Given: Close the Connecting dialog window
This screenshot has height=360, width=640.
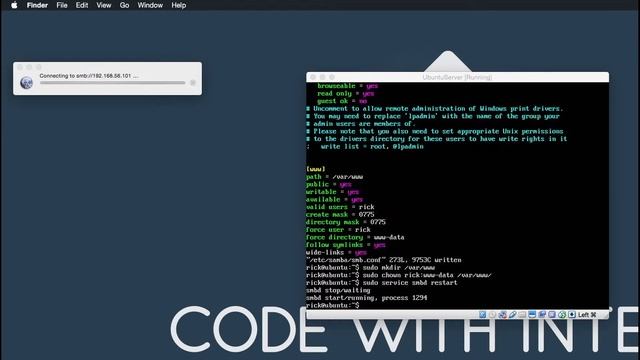Looking at the screenshot, I should click(x=20, y=67).
